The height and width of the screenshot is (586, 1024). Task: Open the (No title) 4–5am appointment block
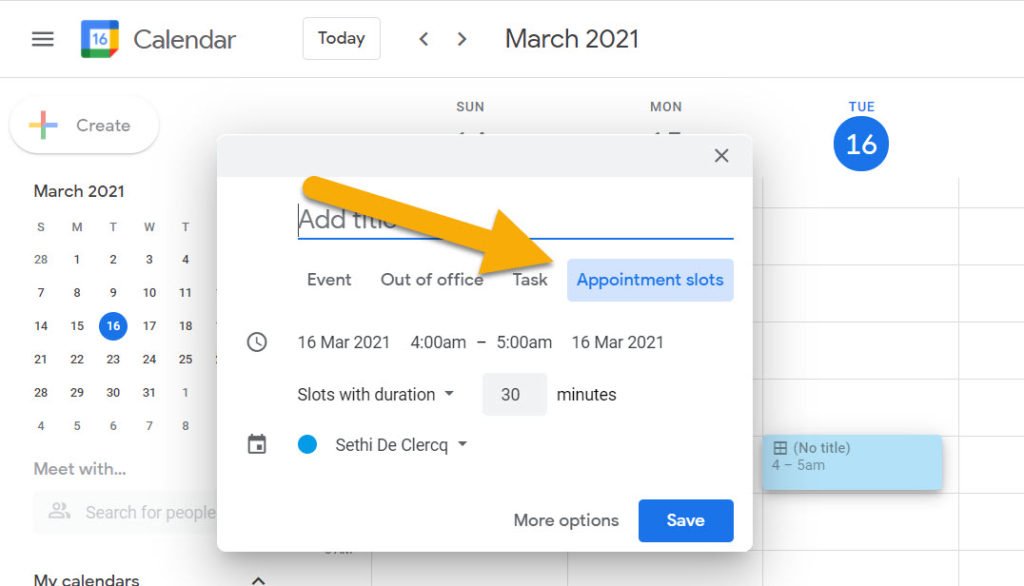coord(852,463)
